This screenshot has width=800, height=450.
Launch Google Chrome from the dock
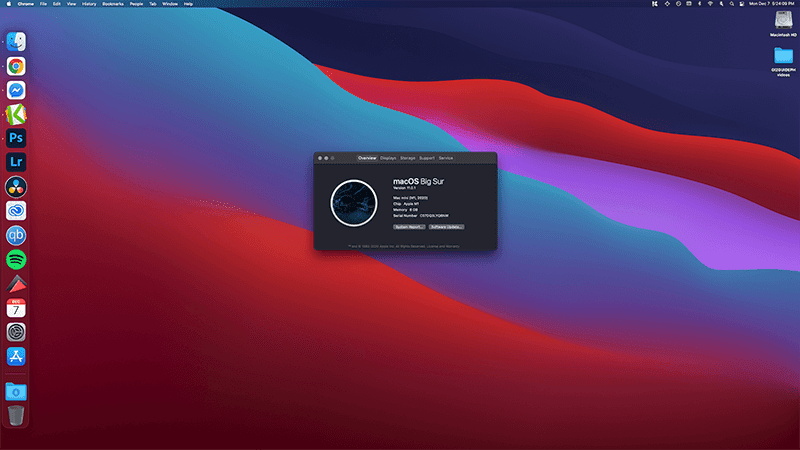coord(16,66)
